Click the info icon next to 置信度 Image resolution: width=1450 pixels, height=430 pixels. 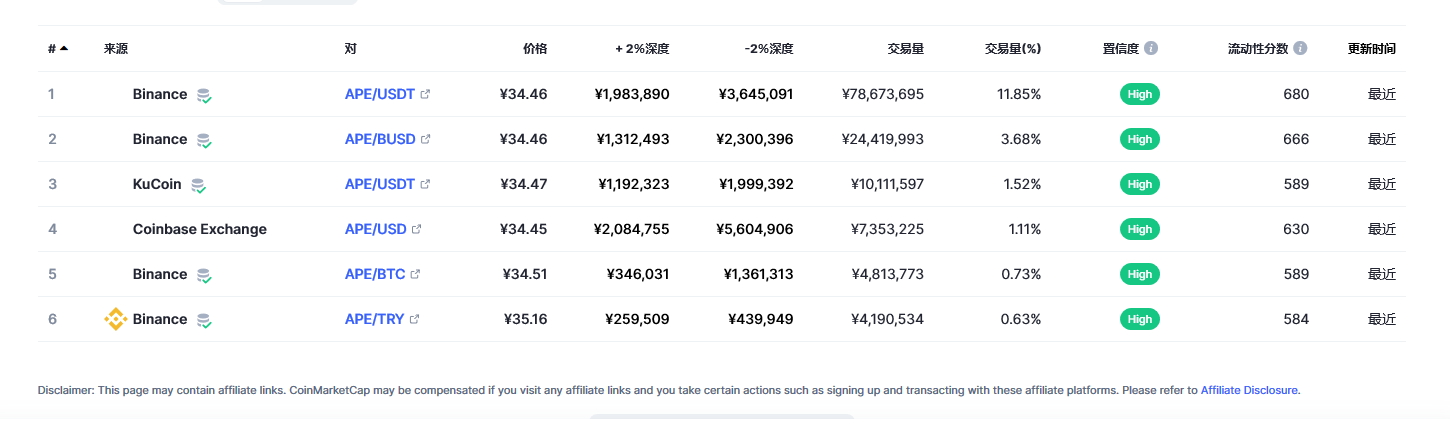click(x=1151, y=48)
